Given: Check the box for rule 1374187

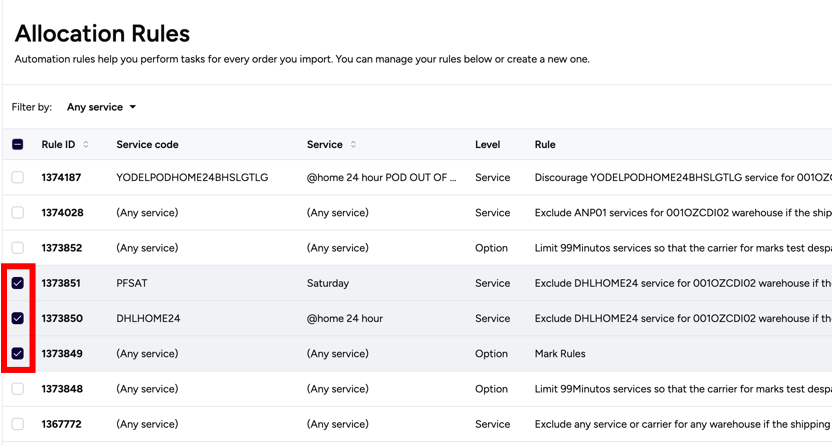Looking at the screenshot, I should point(18,177).
